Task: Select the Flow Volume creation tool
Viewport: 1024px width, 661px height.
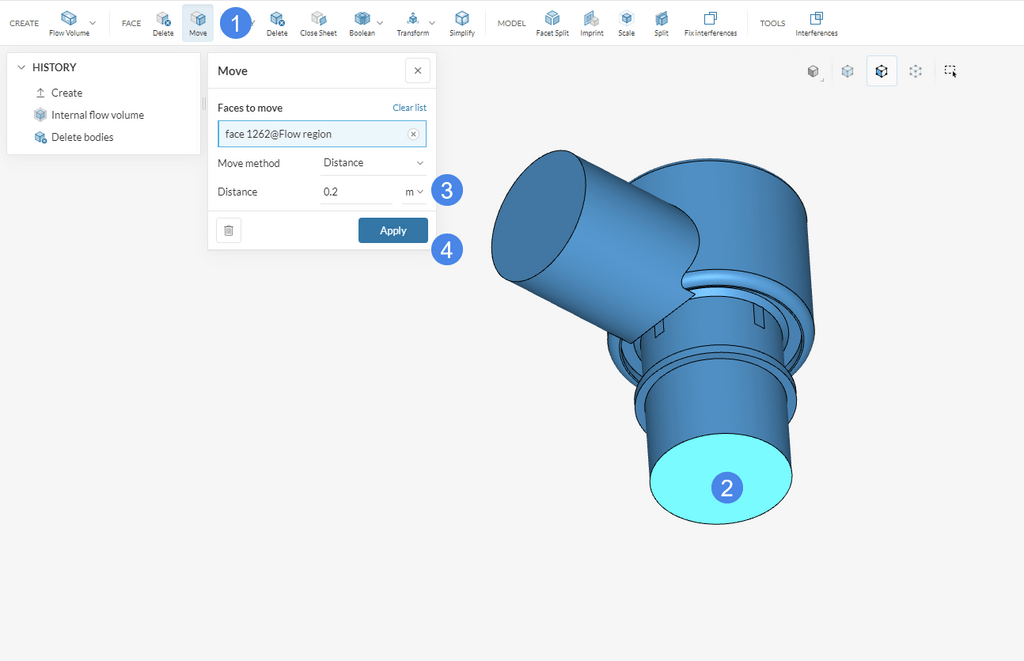Action: [x=69, y=23]
